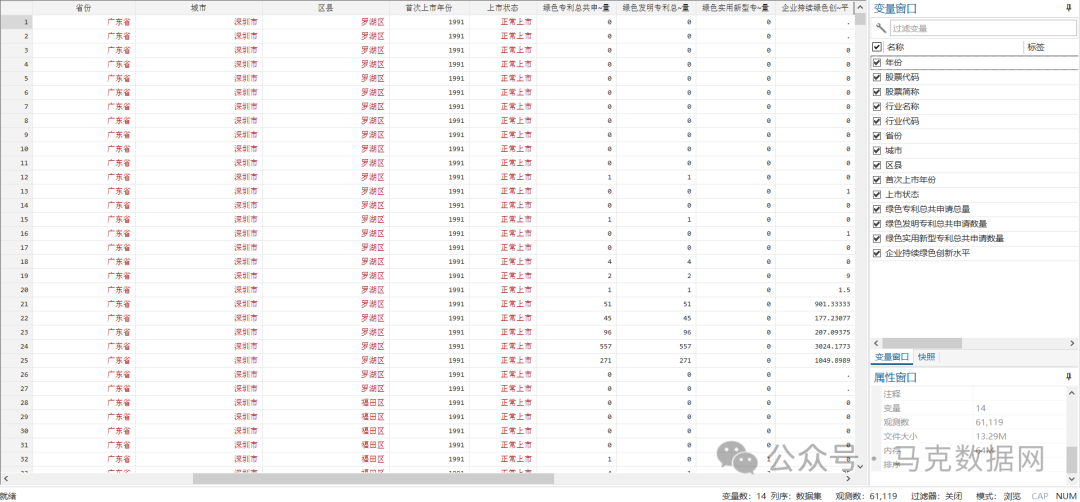Click the 过滤变量 filter input field
The width and height of the screenshot is (1080, 502).
pyautogui.click(x=981, y=28)
